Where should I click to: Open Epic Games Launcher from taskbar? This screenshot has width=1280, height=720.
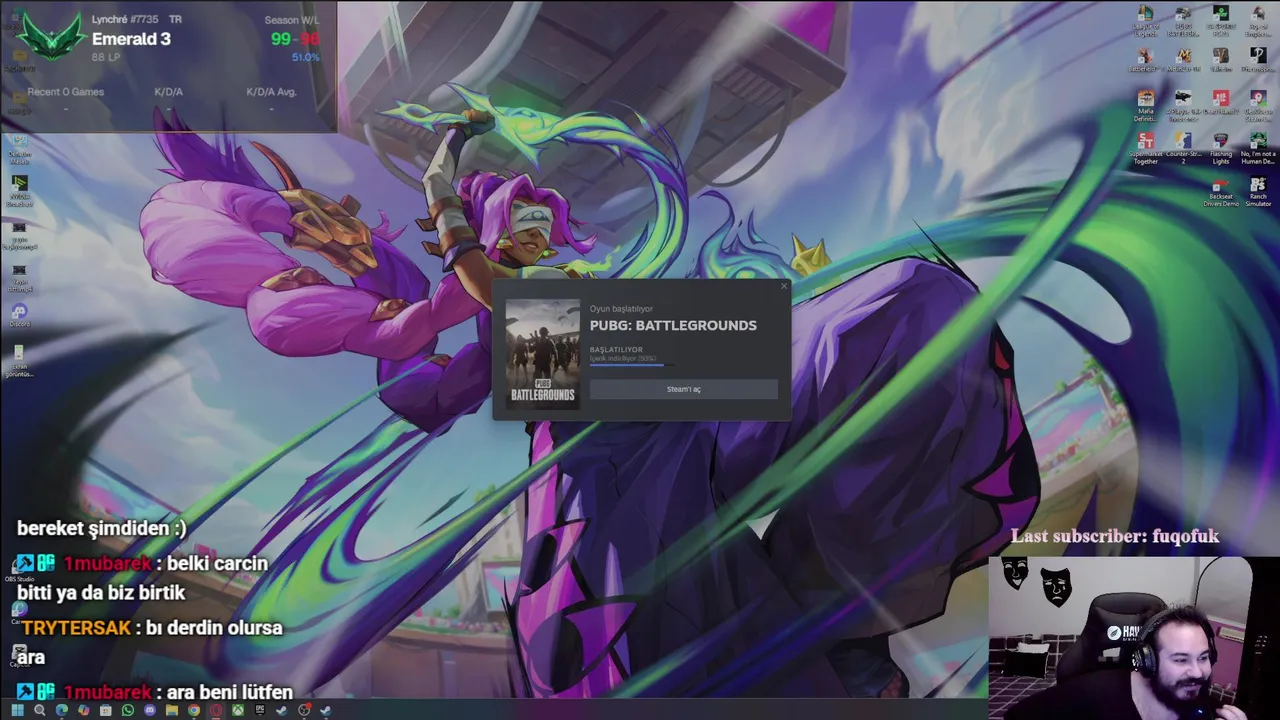(x=260, y=710)
